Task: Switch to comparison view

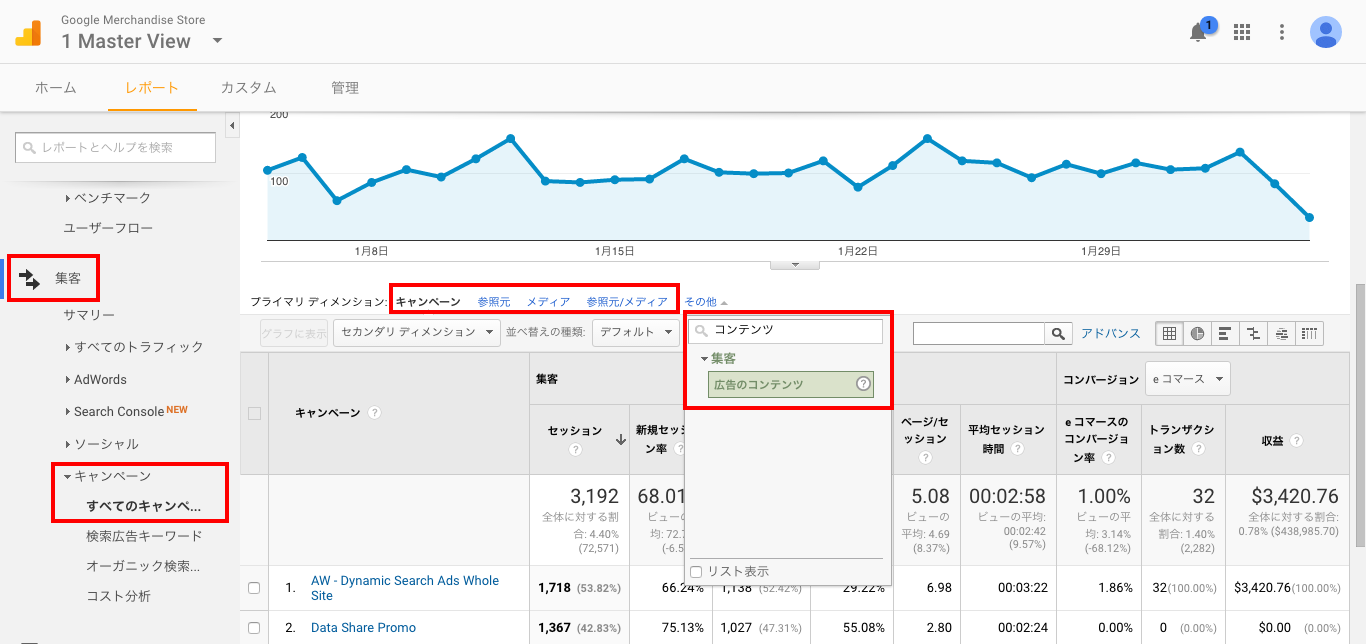Action: pos(1253,333)
